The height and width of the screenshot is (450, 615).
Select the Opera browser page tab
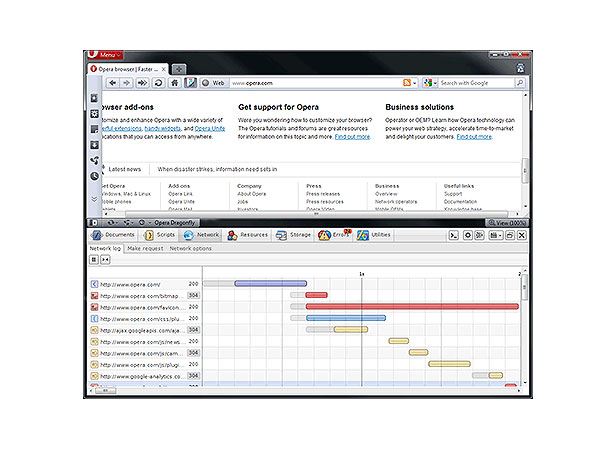click(x=128, y=69)
